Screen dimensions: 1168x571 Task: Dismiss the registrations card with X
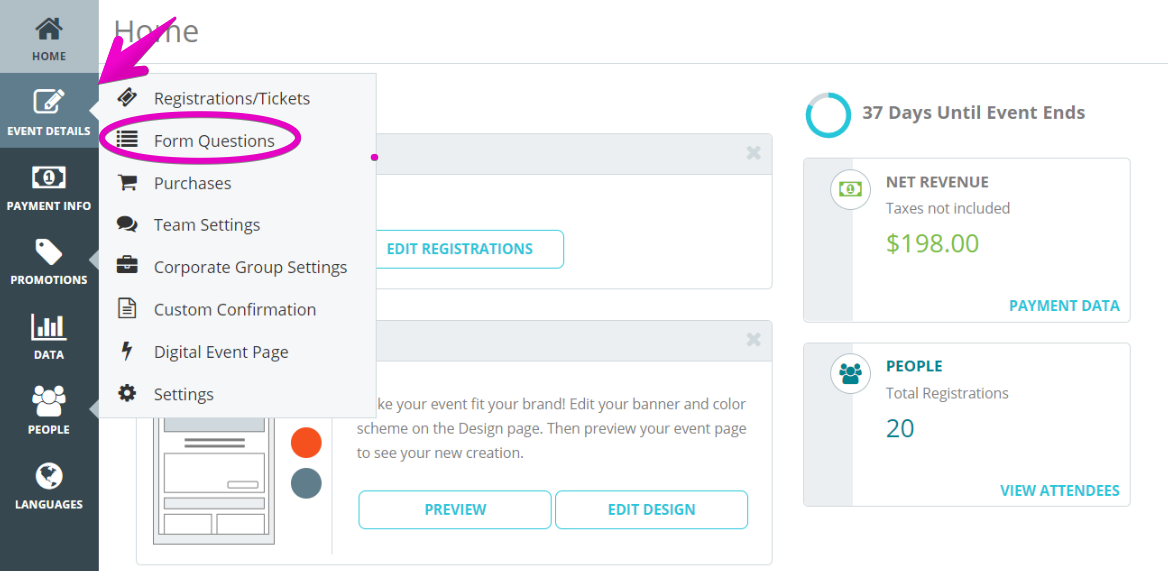pos(754,153)
